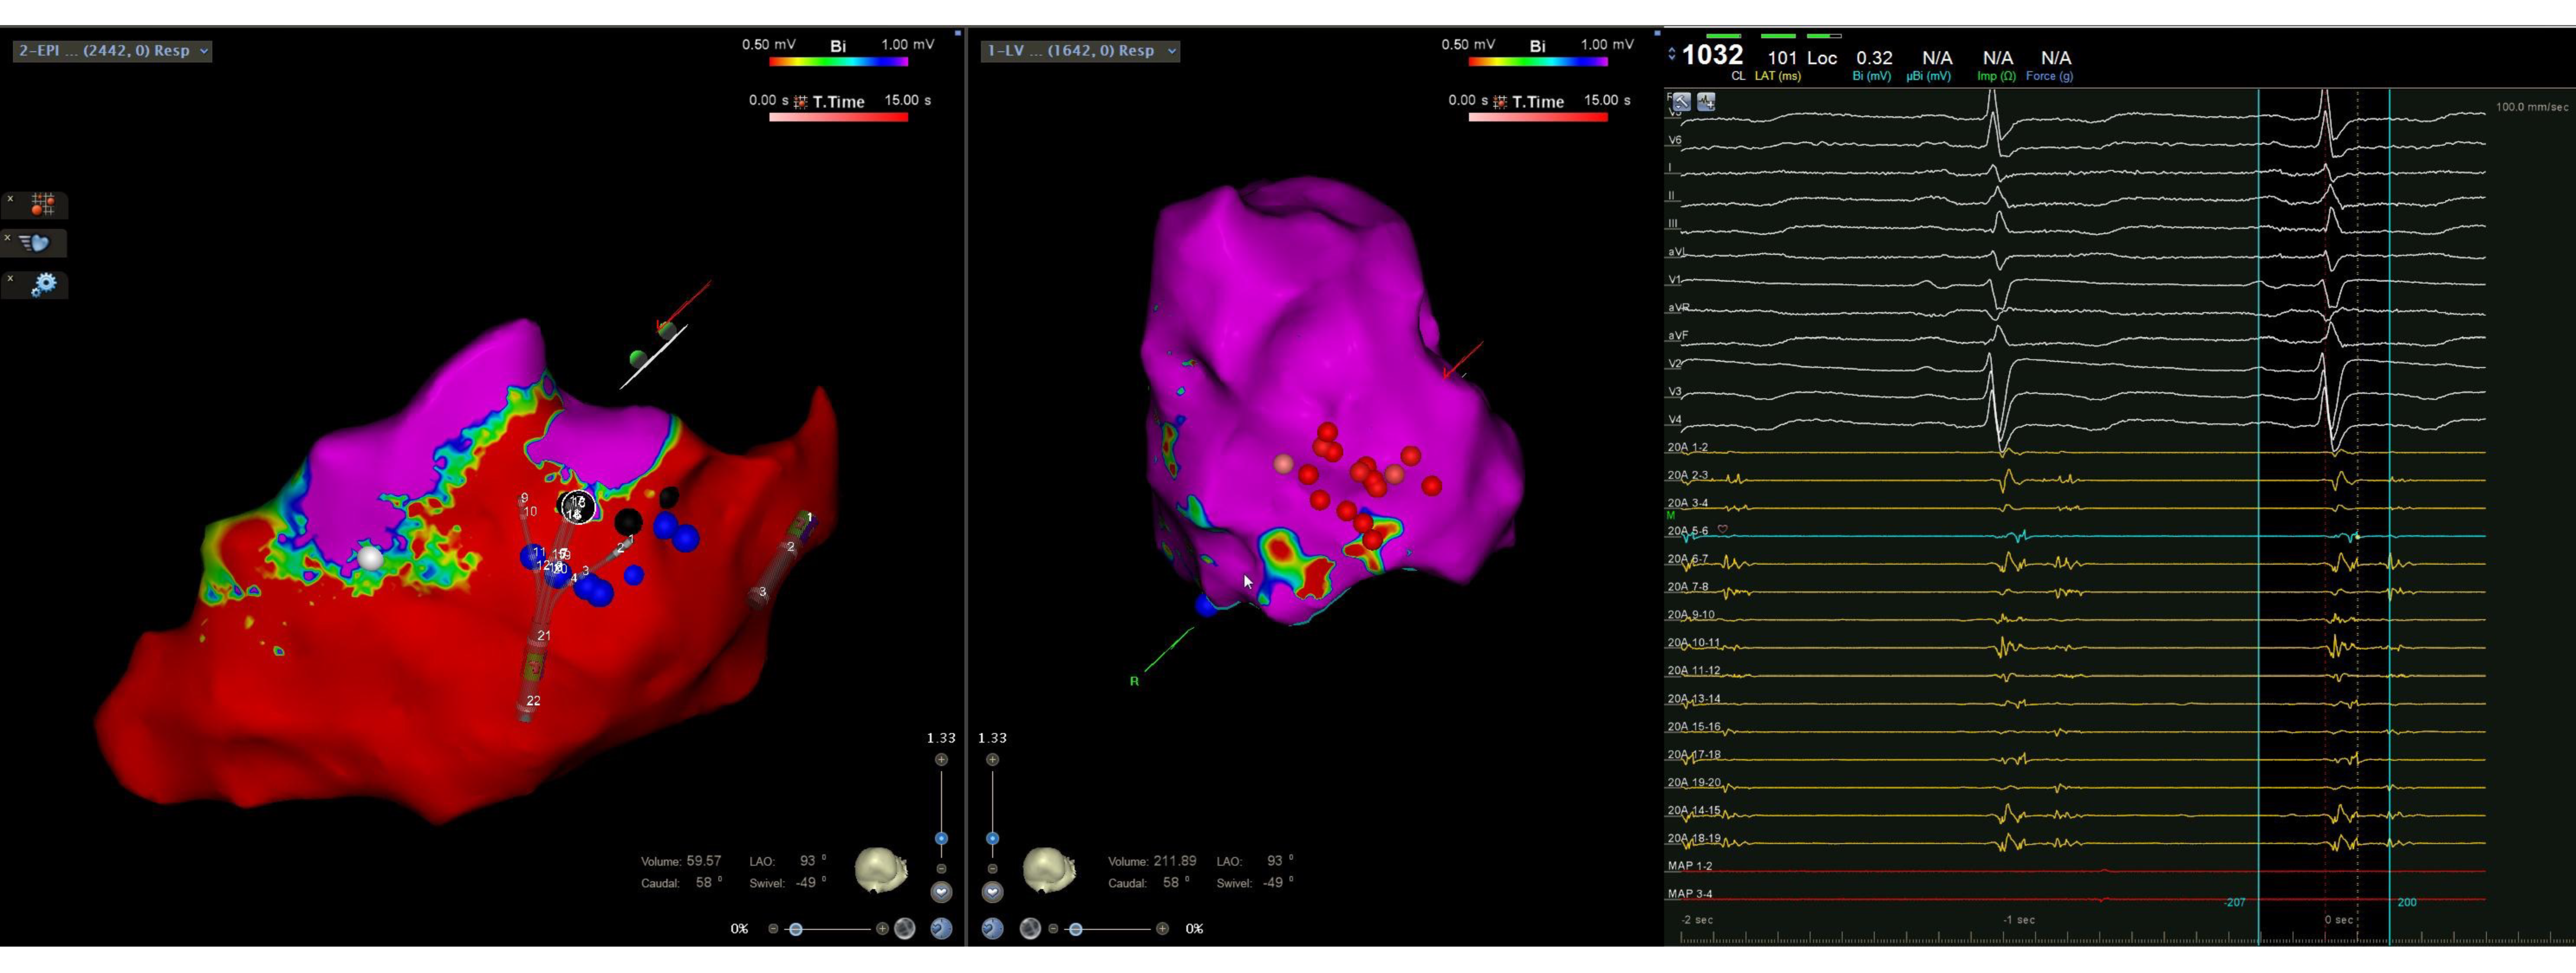Open the fast heart mapping panel icon

36,243
